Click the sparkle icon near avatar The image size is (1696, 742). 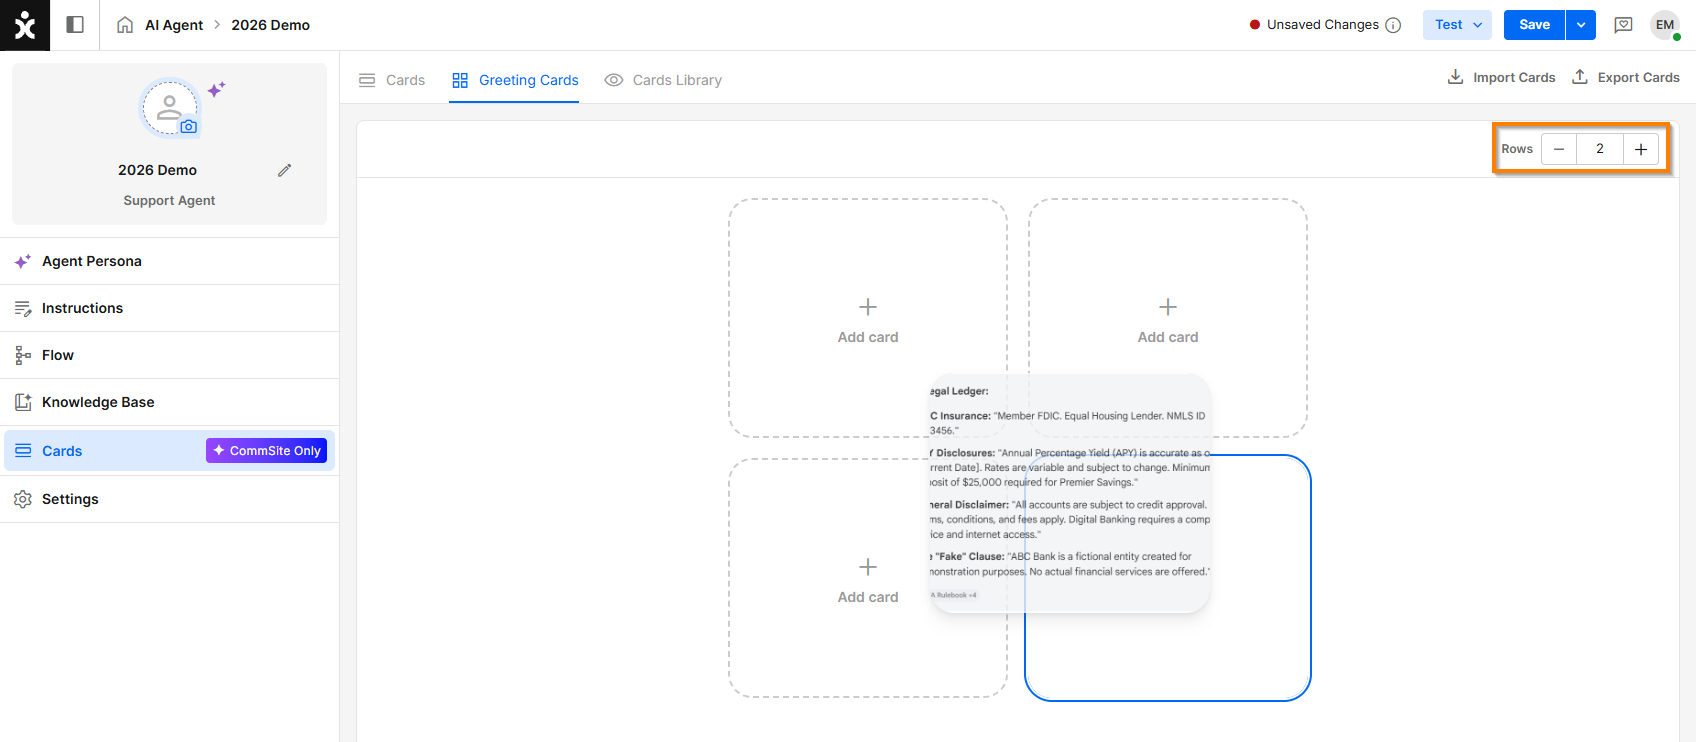216,89
